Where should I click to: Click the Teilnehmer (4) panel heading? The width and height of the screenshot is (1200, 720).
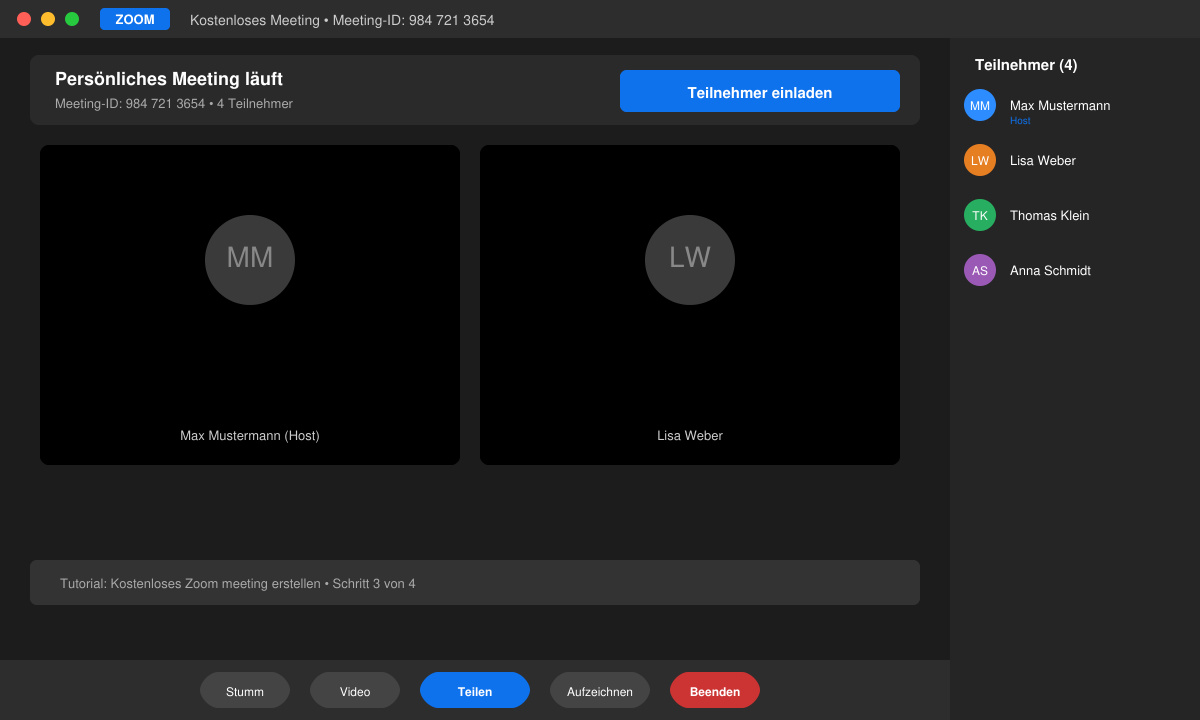(1026, 65)
